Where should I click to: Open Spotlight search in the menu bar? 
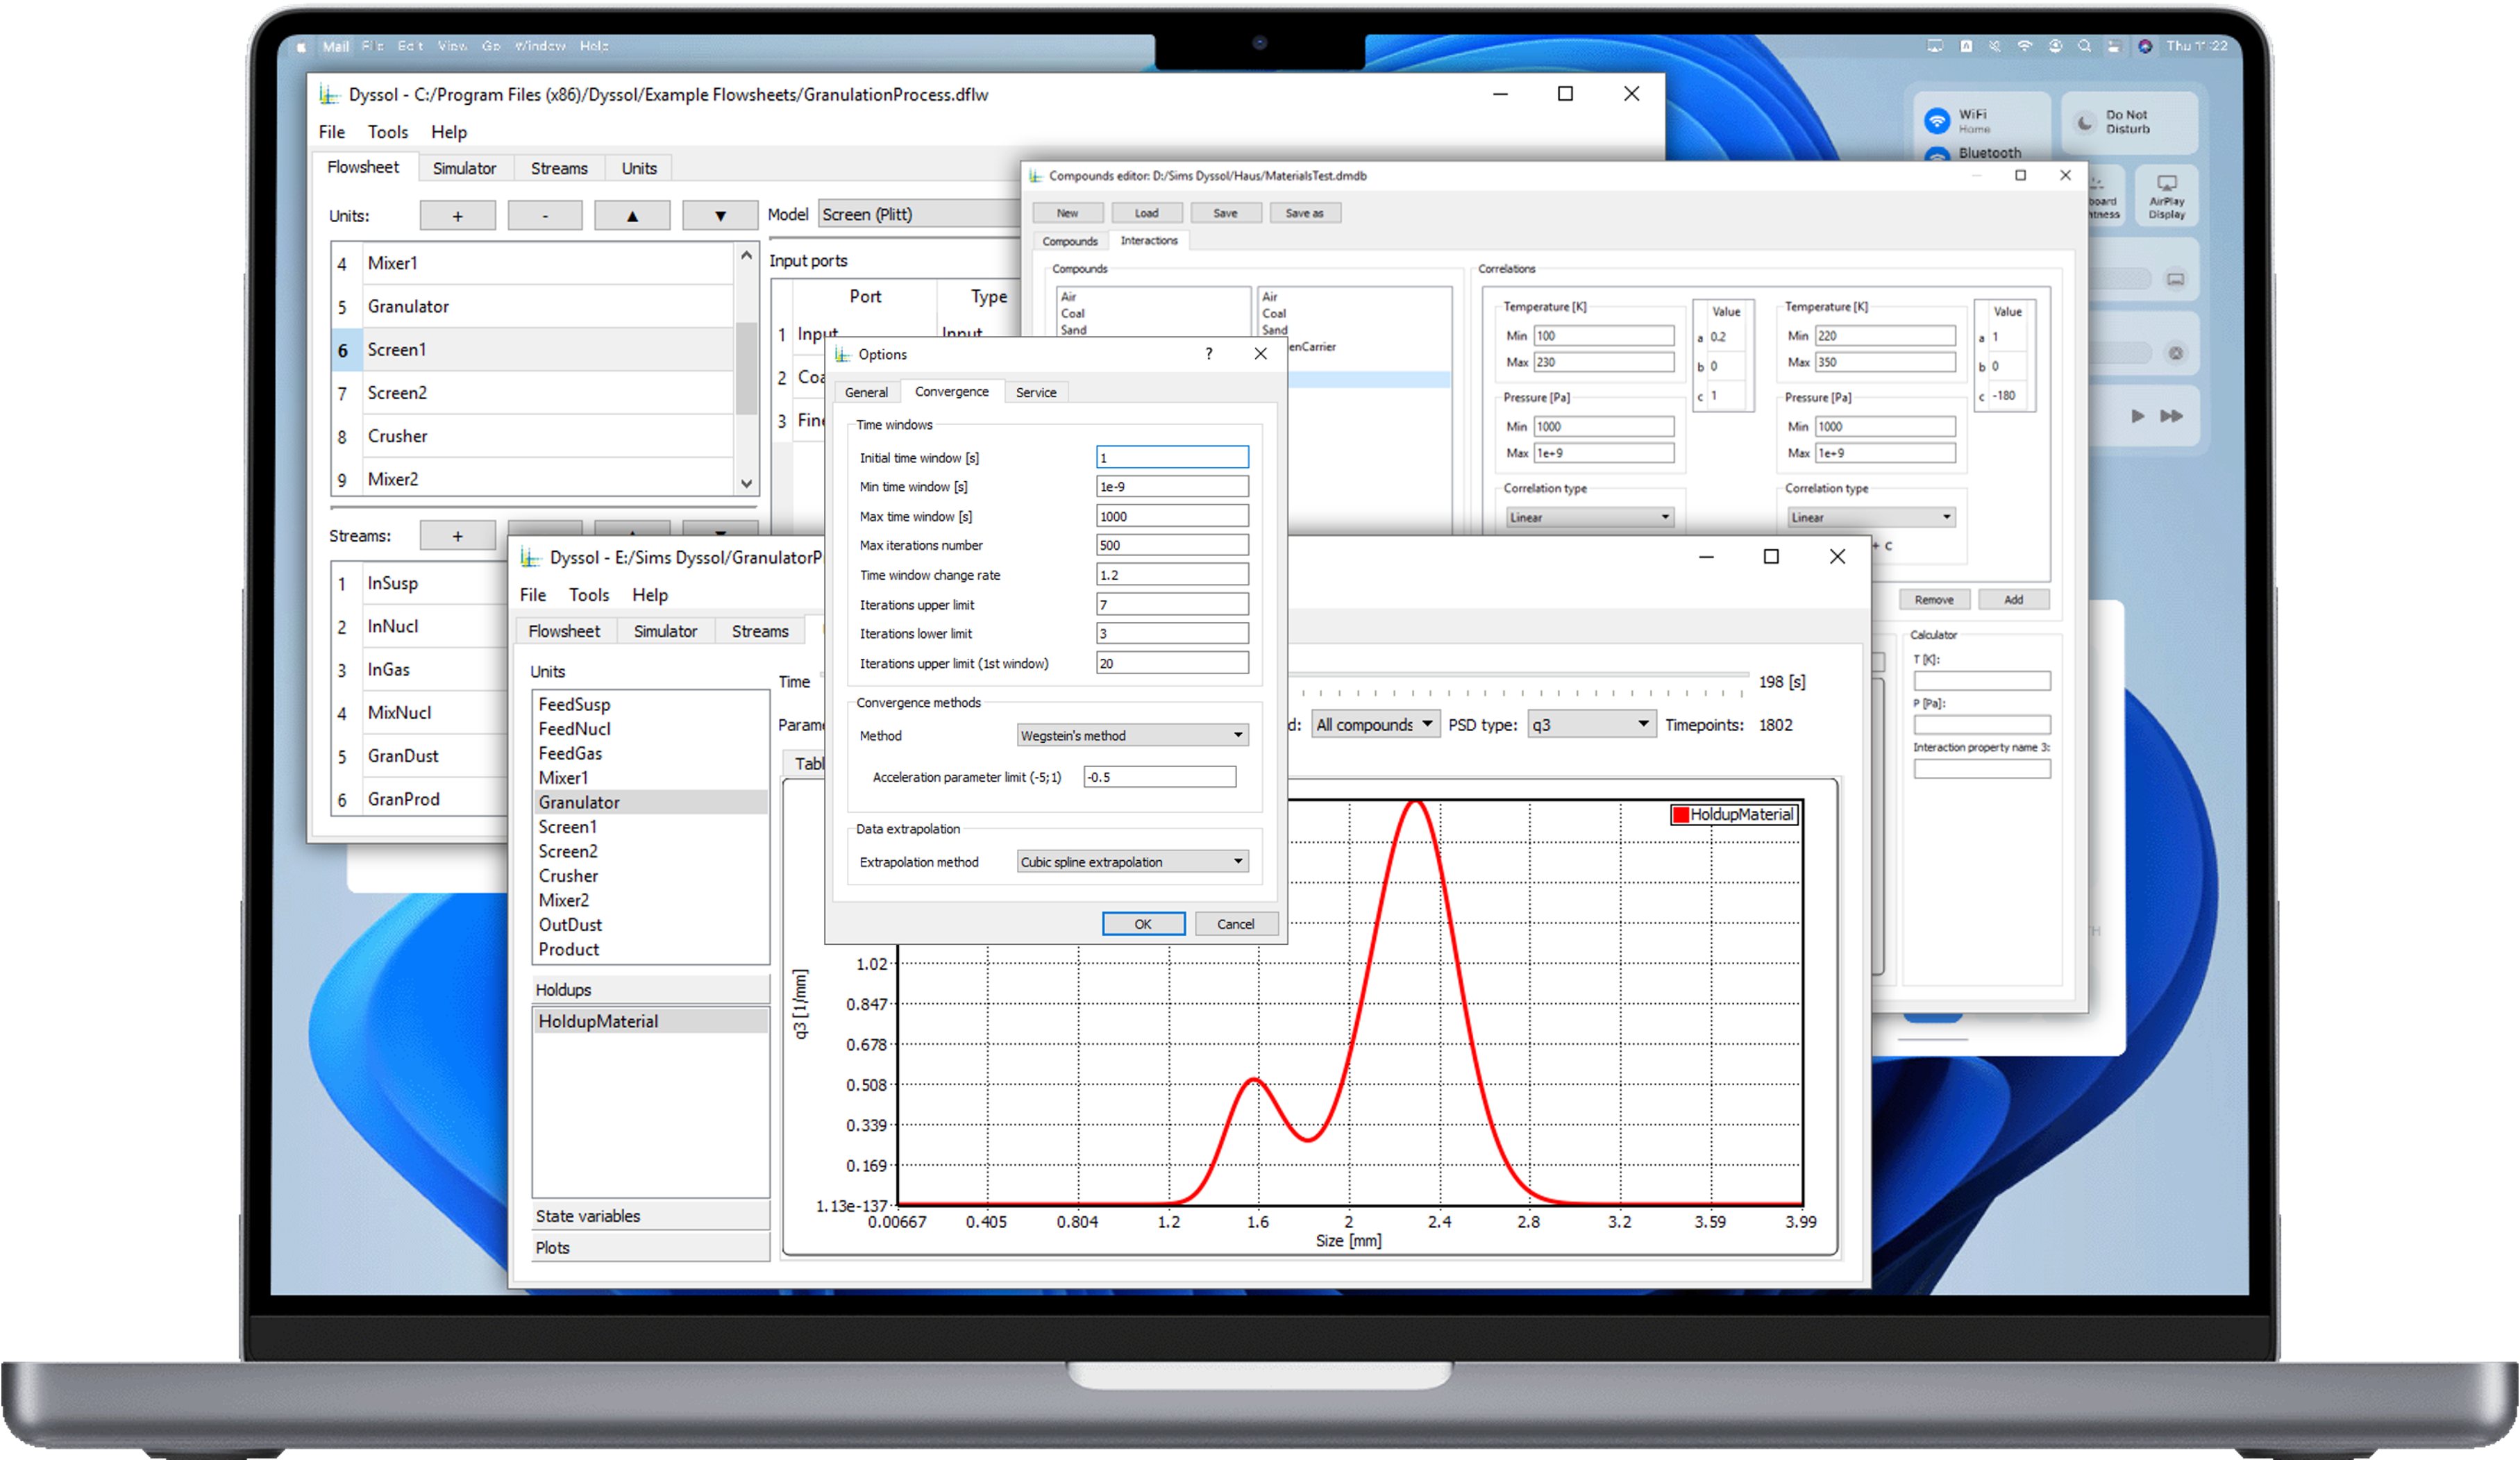click(x=2085, y=46)
